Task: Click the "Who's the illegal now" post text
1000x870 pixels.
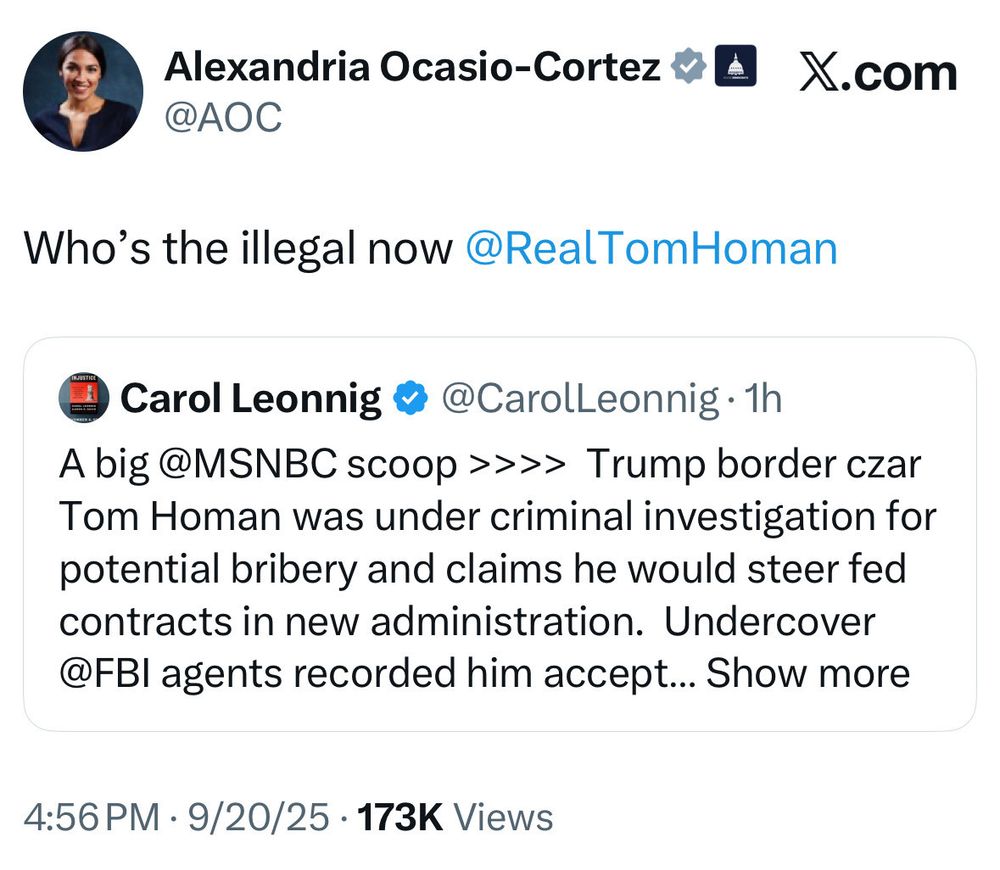Action: 238,247
